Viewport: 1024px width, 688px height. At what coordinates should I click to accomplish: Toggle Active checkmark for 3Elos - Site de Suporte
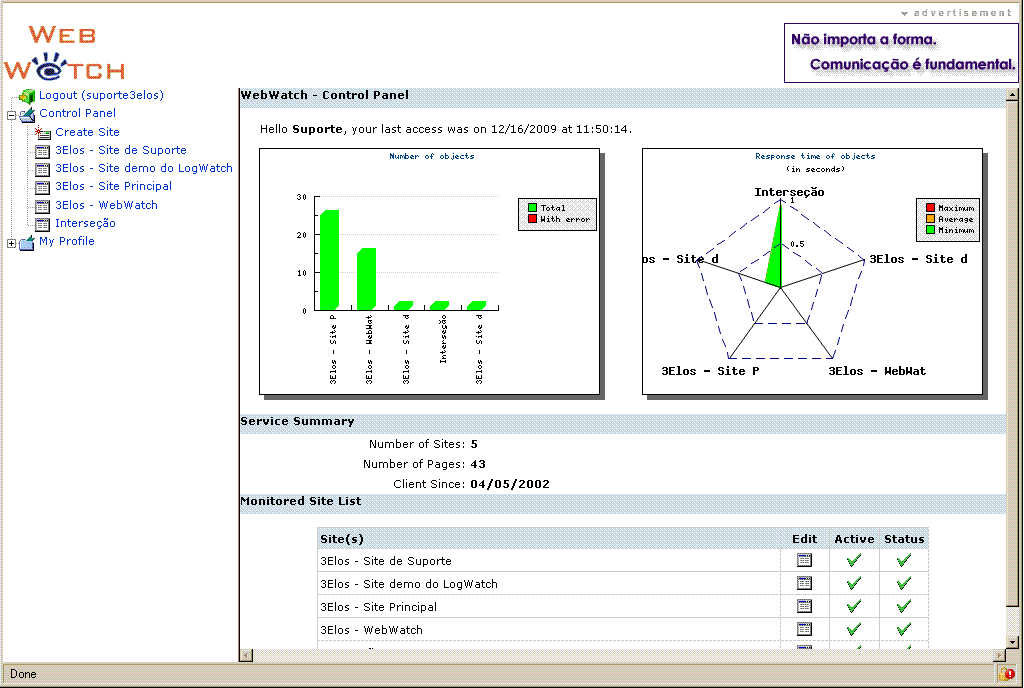click(853, 561)
